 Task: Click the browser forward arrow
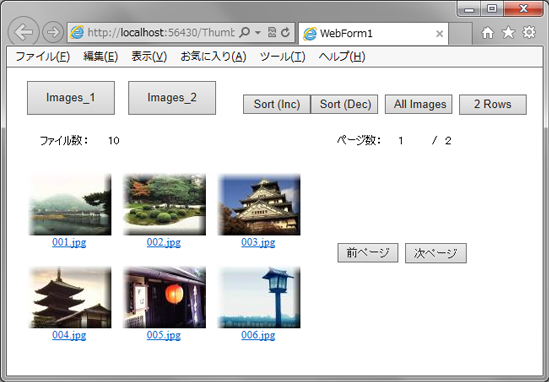53,32
